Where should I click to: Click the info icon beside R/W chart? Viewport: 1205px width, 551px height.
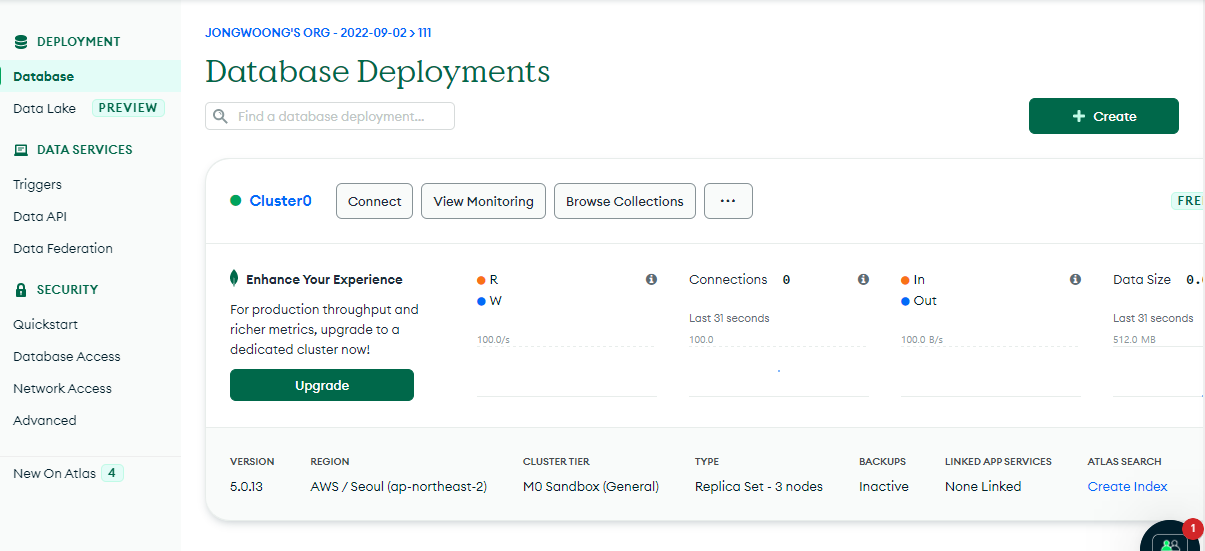tap(651, 280)
